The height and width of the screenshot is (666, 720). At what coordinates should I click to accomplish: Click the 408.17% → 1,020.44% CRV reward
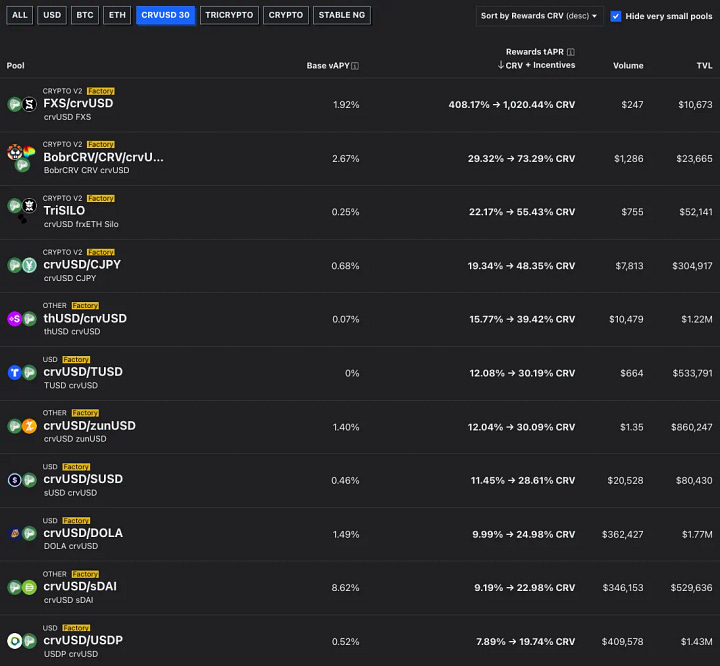[x=512, y=105]
